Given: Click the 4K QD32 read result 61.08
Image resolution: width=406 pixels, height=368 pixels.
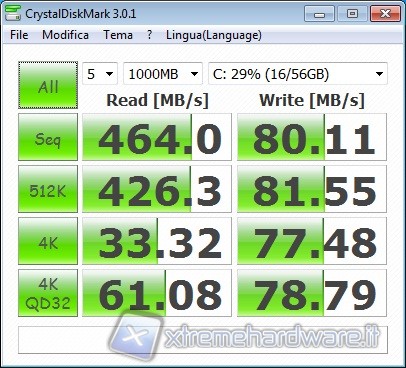Looking at the screenshot, I should coord(157,293).
